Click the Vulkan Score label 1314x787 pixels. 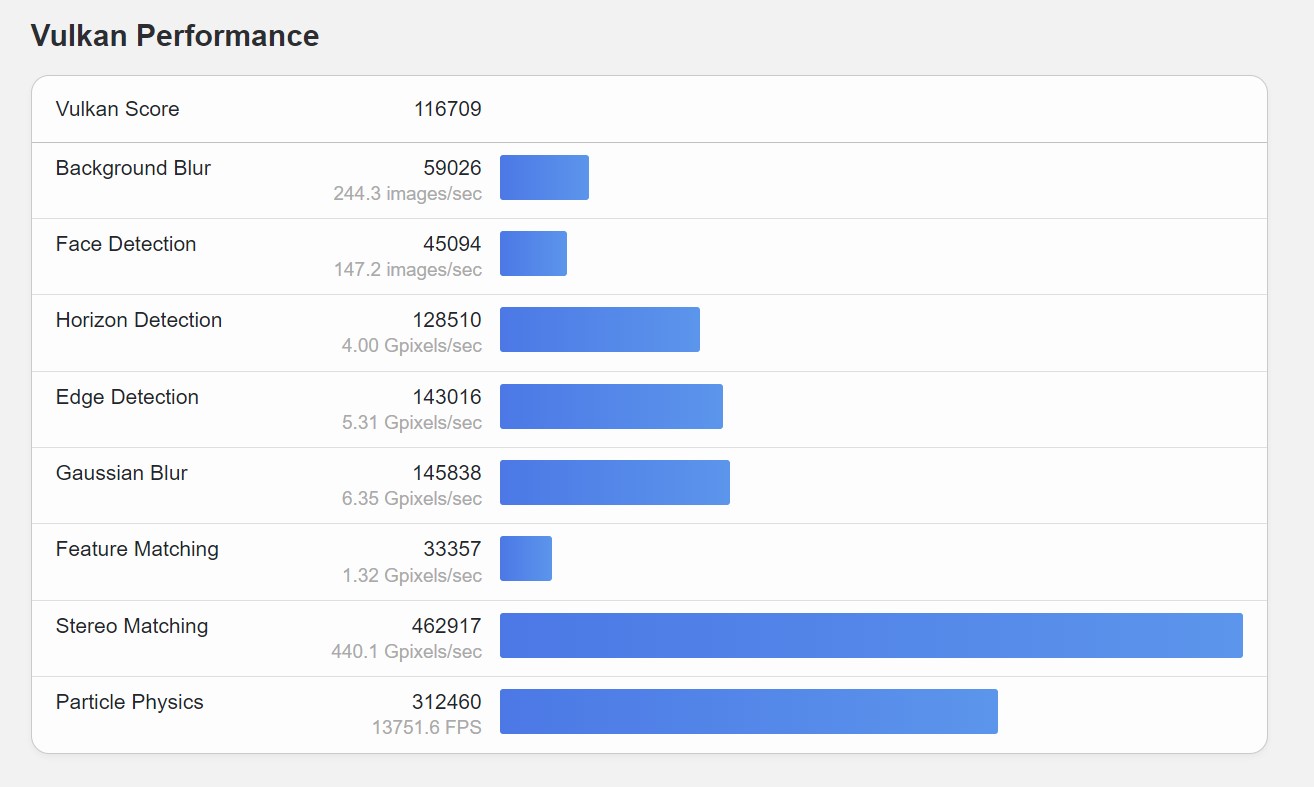(118, 109)
